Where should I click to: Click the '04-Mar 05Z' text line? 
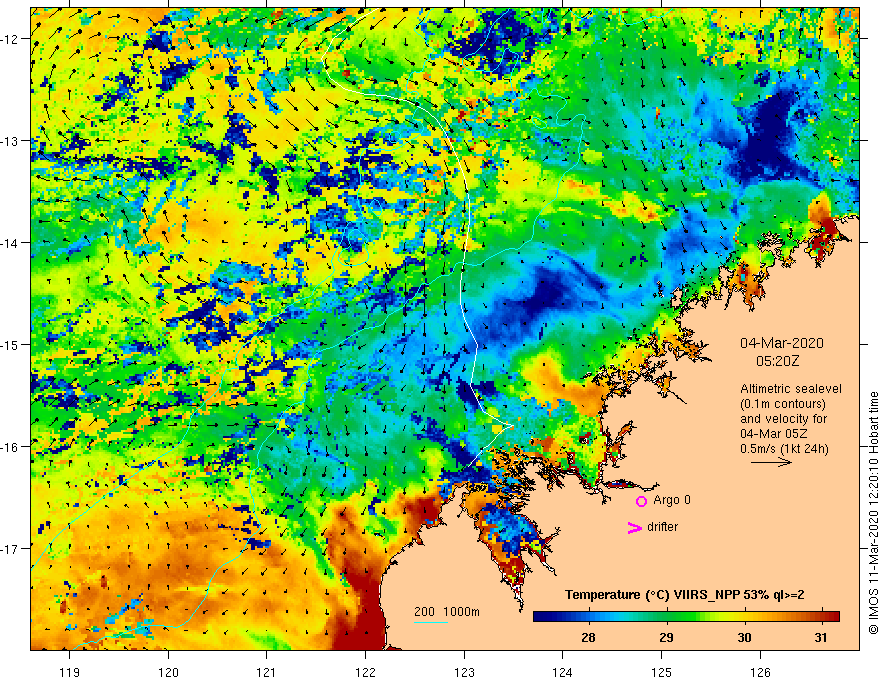(x=773, y=434)
